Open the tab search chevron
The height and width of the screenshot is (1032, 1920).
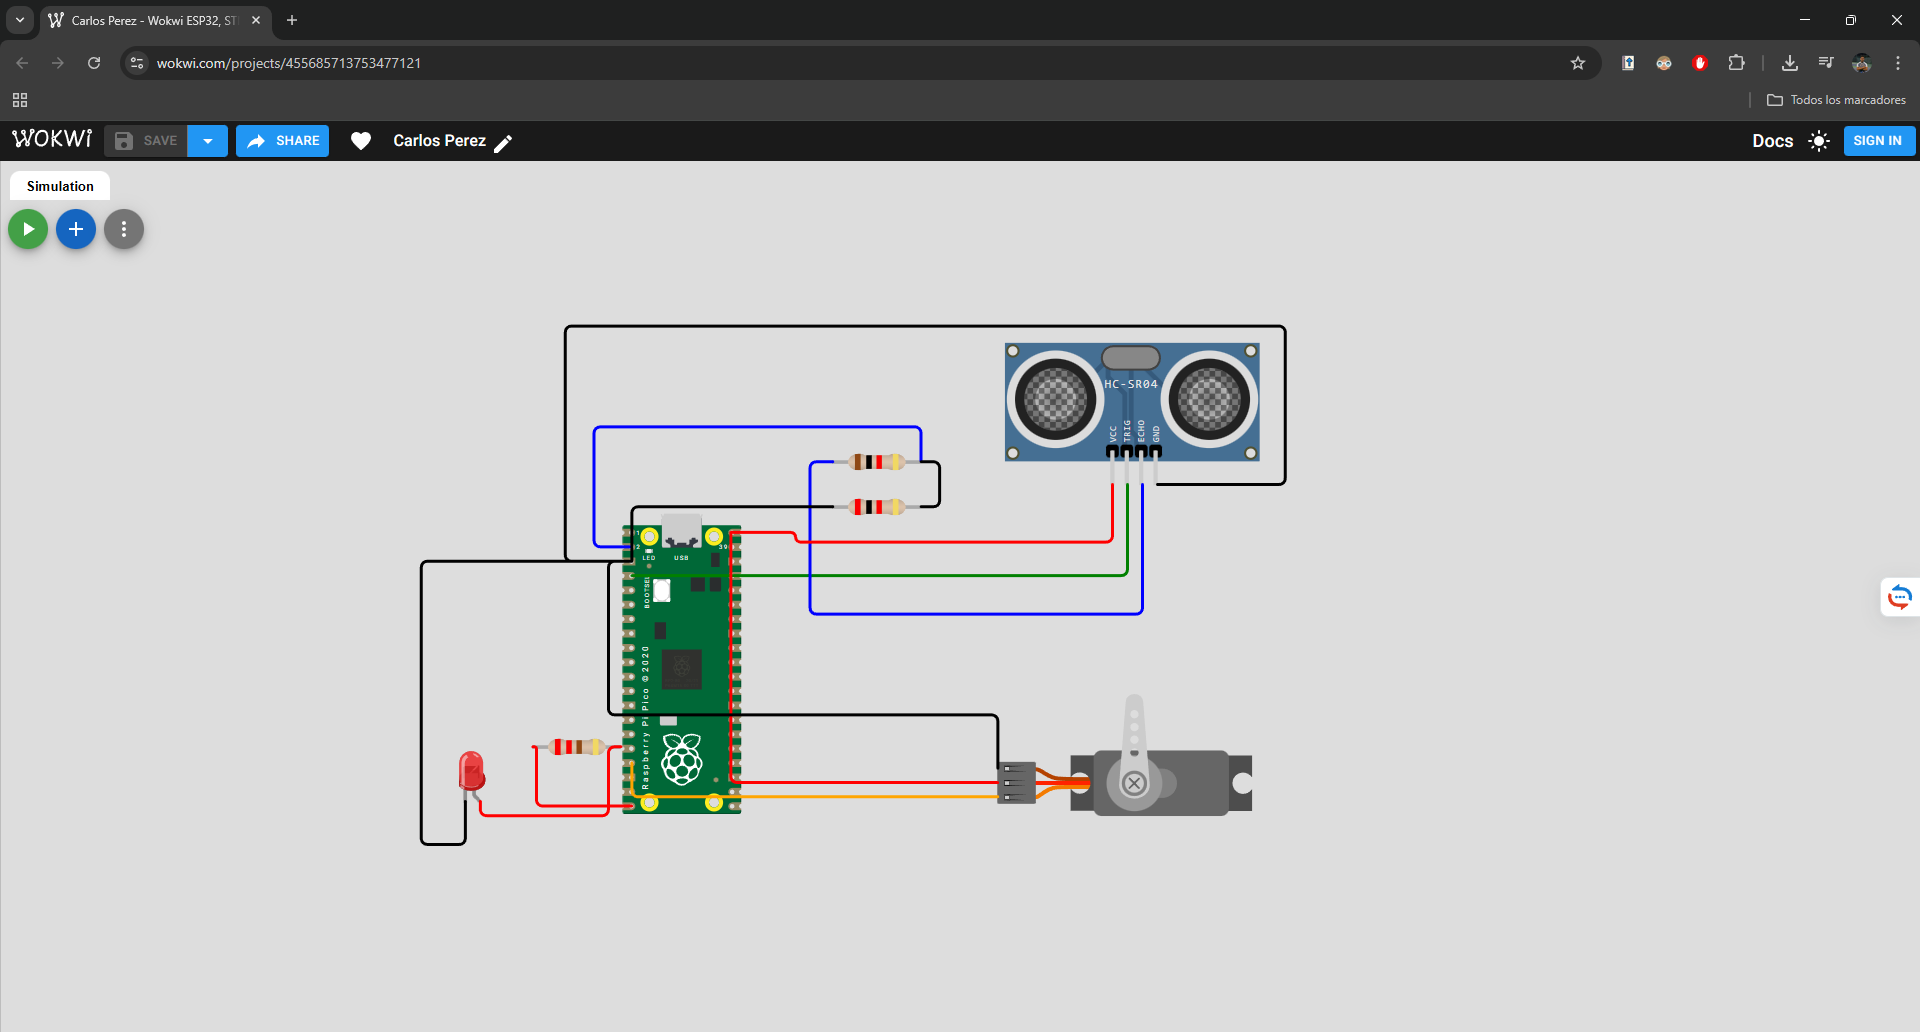point(19,19)
